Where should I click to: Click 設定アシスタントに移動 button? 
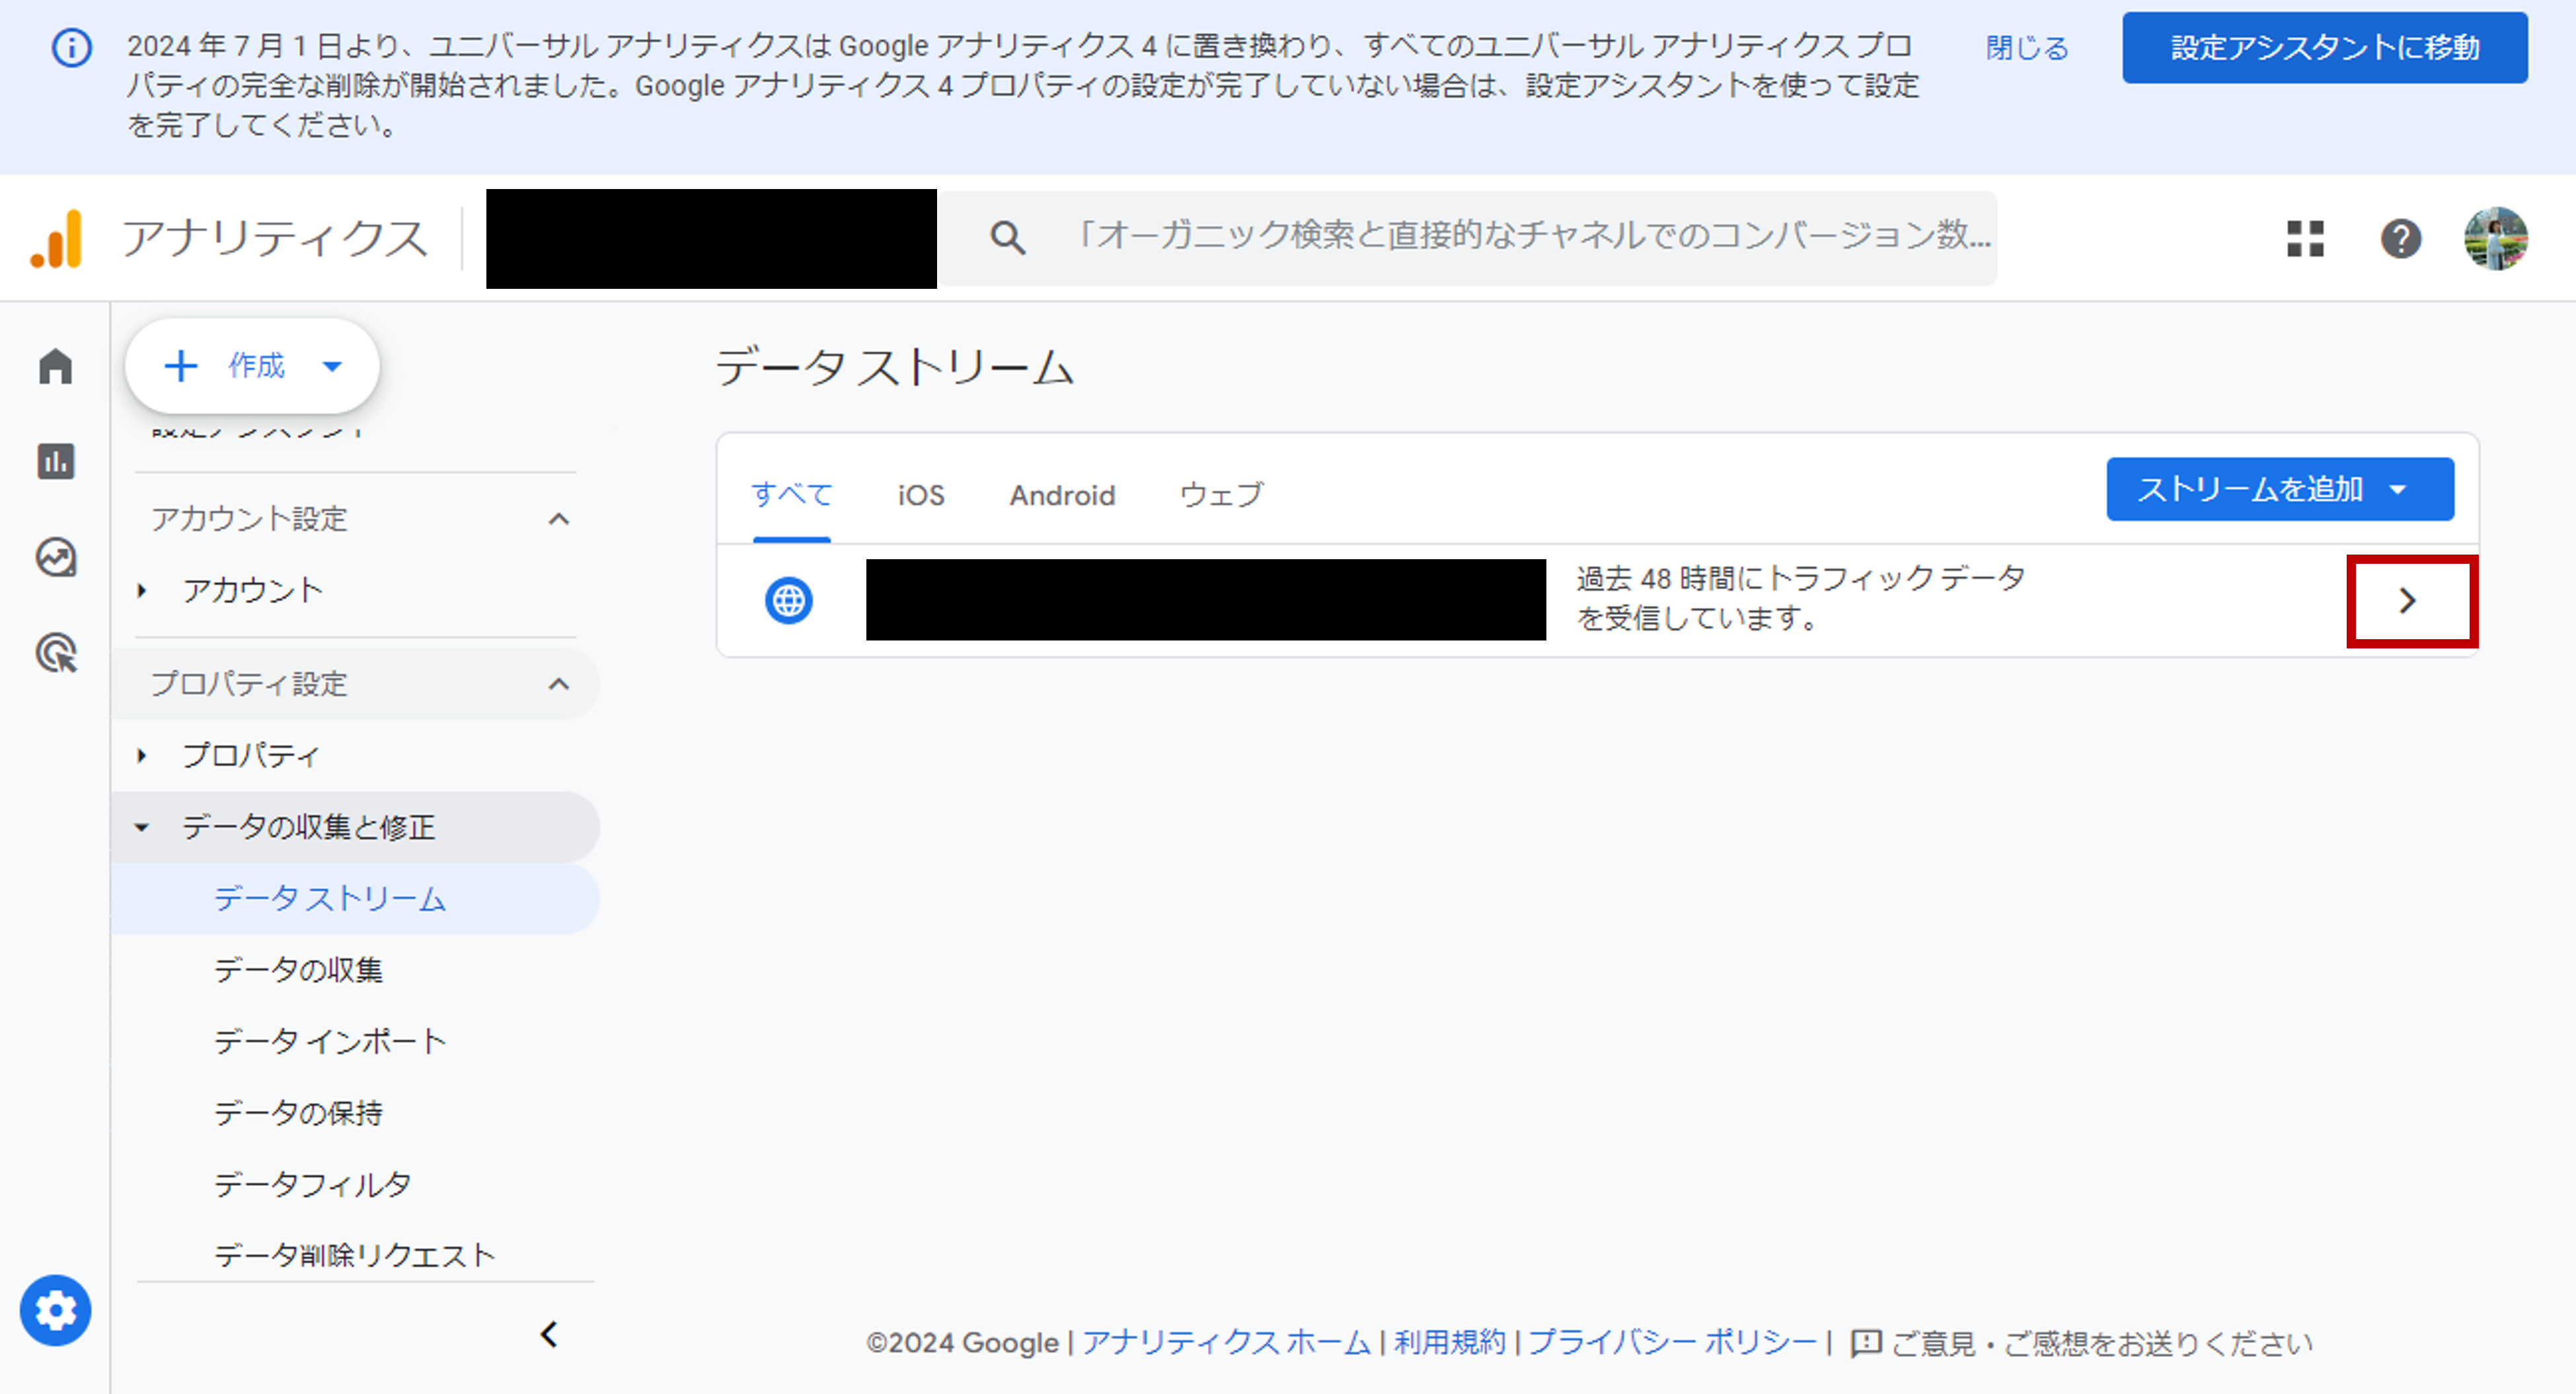2324,47
